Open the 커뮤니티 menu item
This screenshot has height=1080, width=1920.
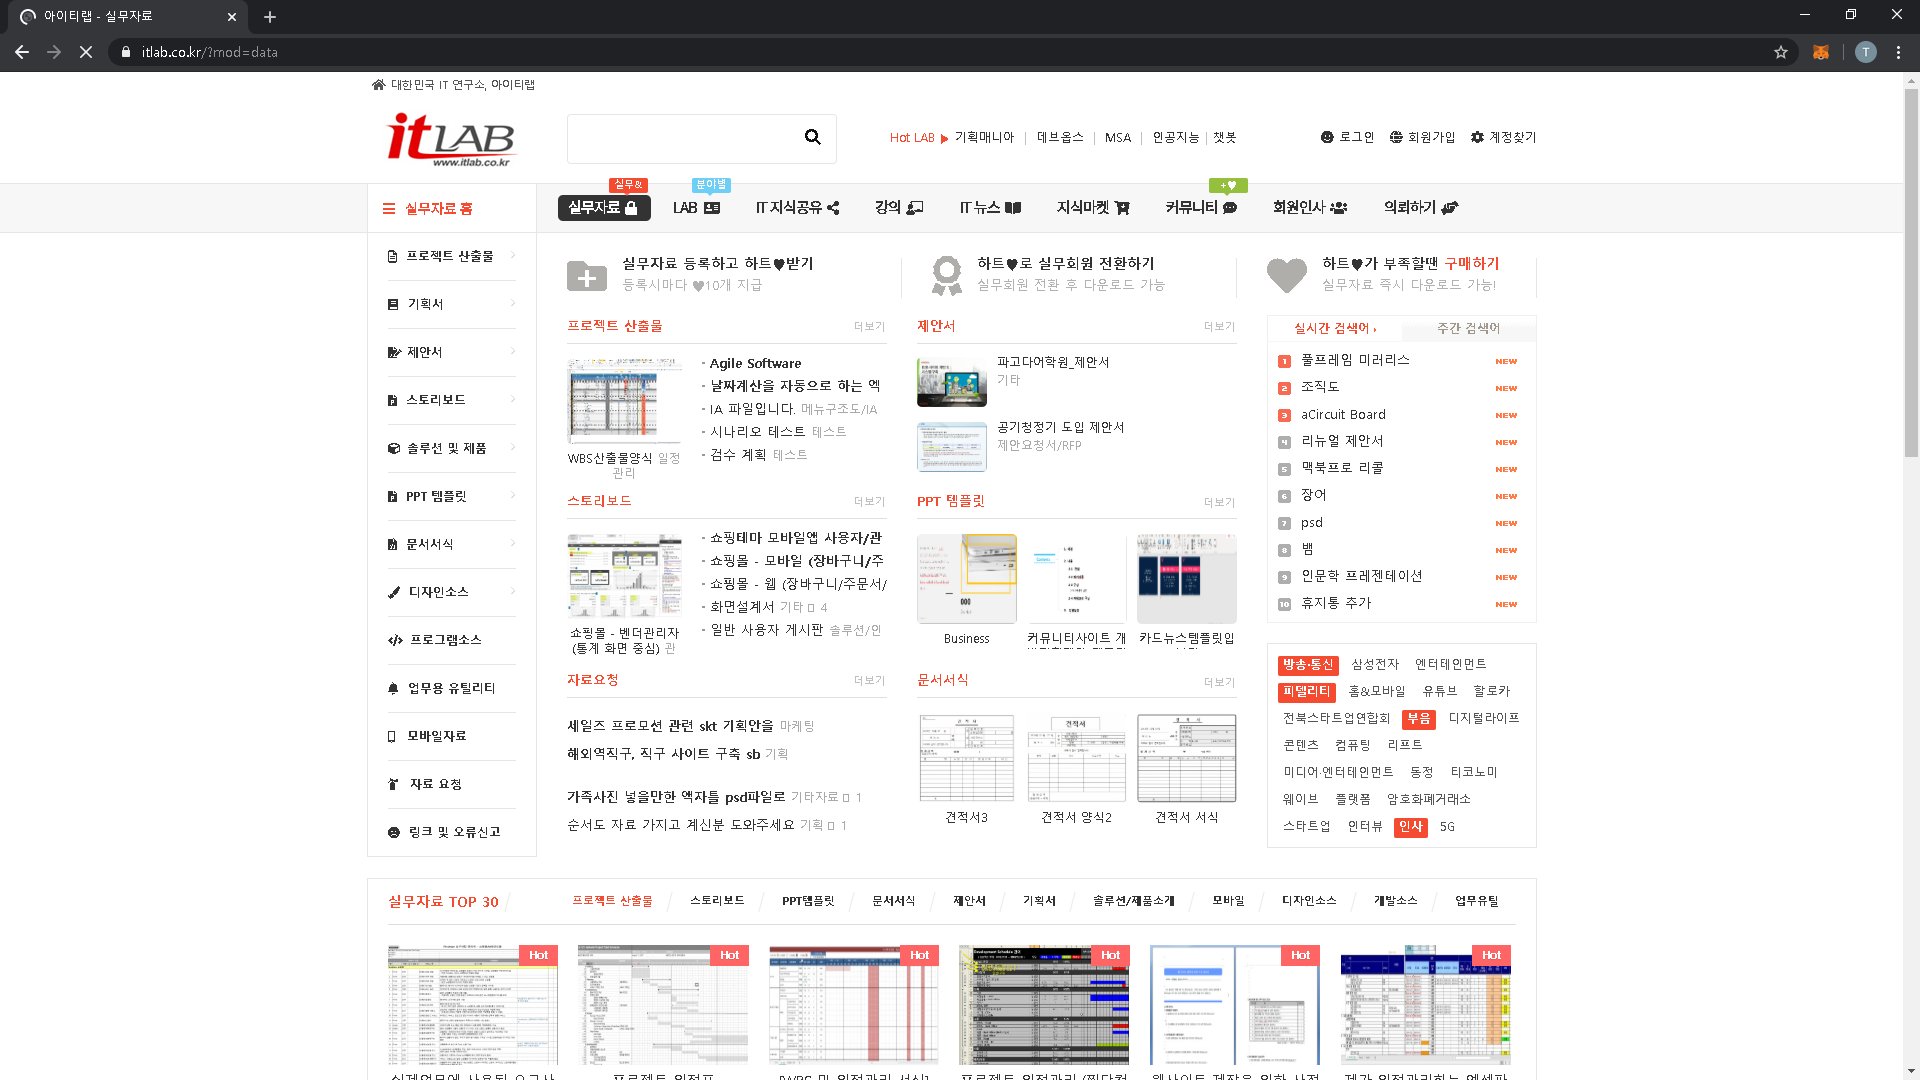(x=1200, y=208)
